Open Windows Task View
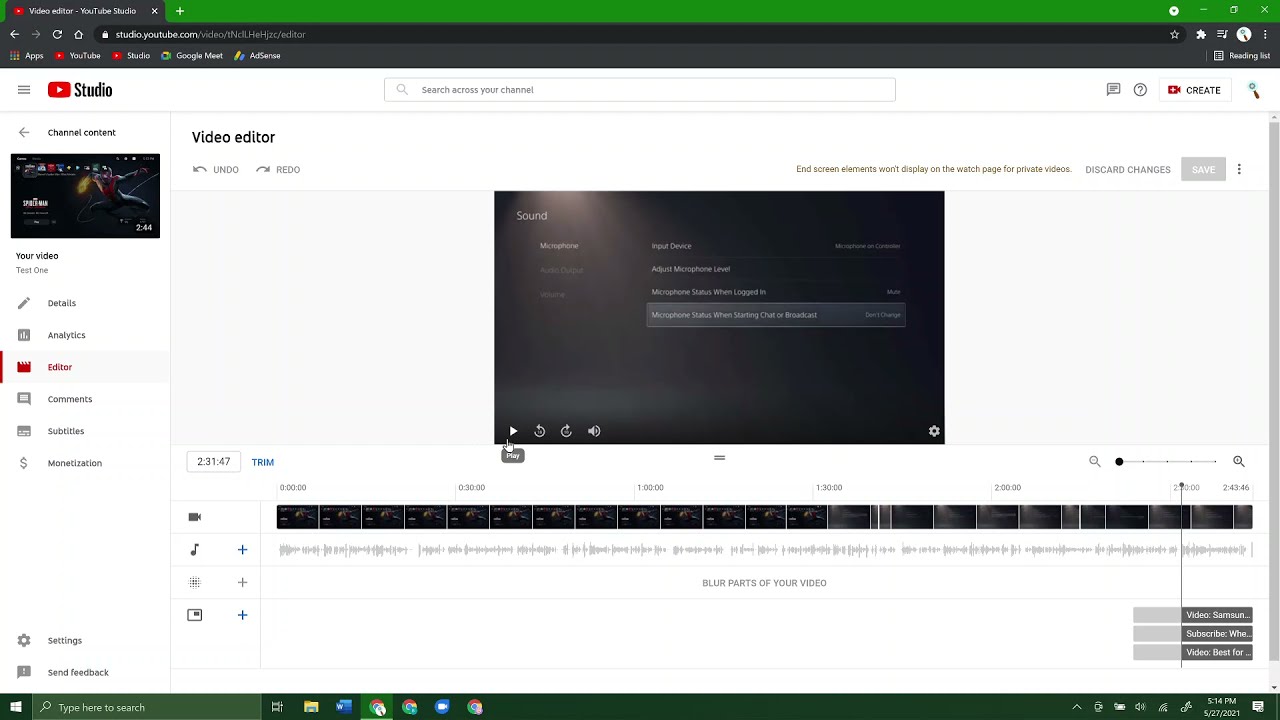 [x=277, y=707]
